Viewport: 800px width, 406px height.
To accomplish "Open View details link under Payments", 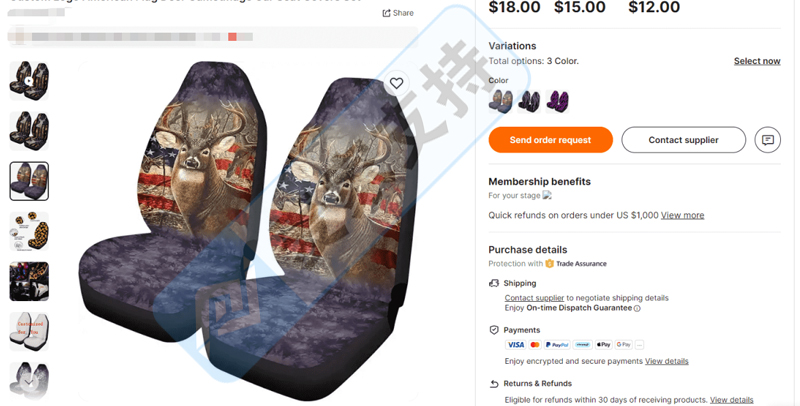I will tap(666, 362).
